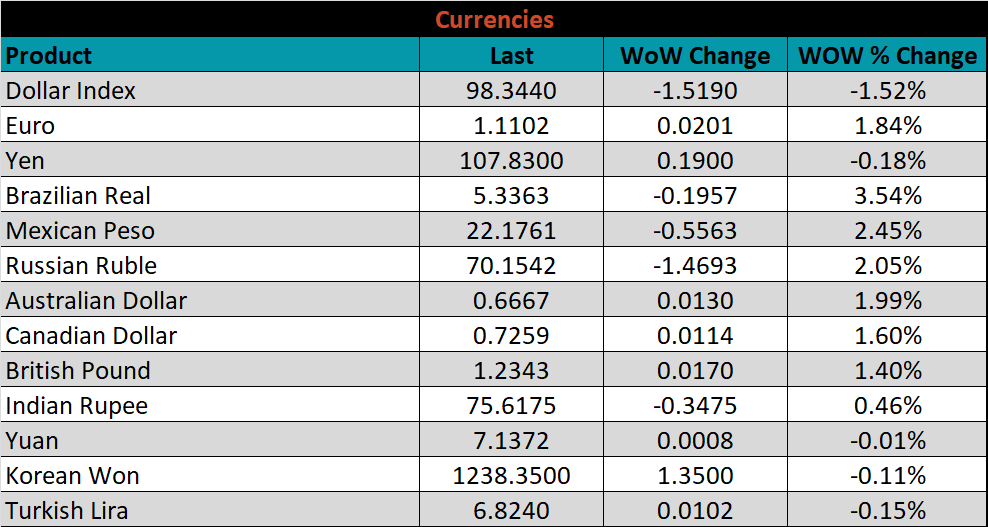Select Australian Dollar WoW change 0.0130
988x527 pixels.
pyautogui.click(x=695, y=301)
